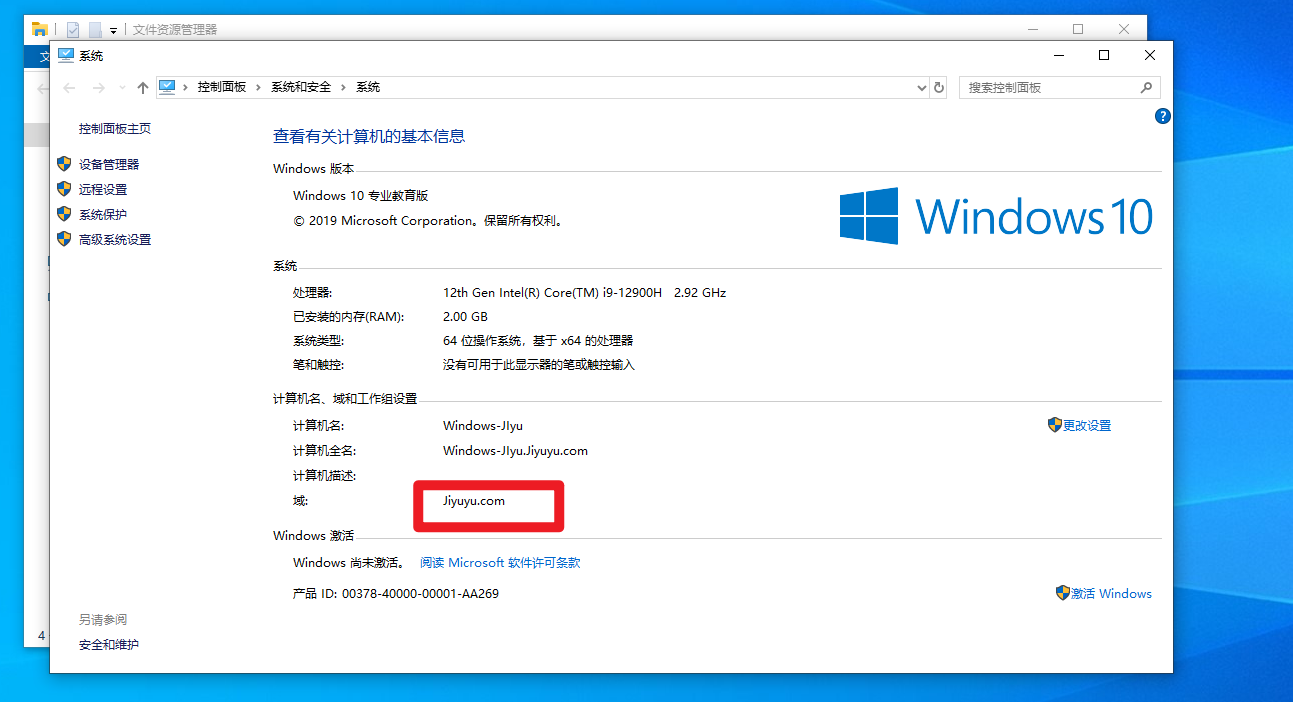Refresh the page with the refresh button

coord(939,88)
